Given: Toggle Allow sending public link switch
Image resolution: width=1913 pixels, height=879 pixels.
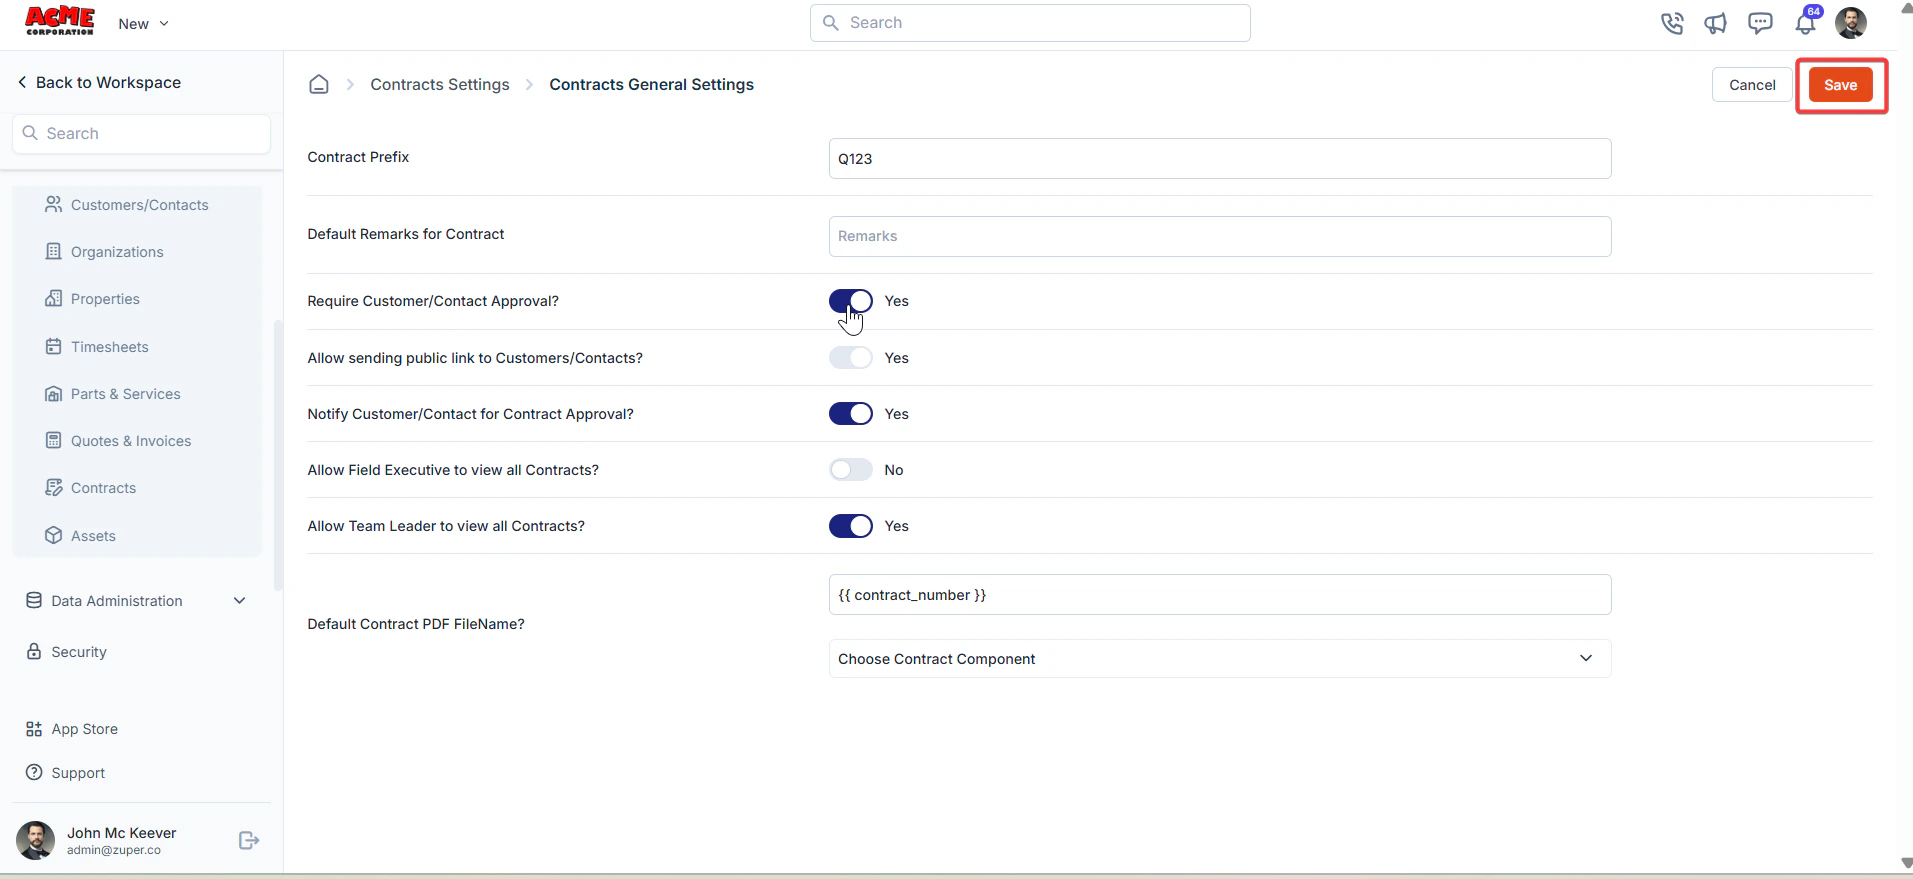Looking at the screenshot, I should (851, 357).
